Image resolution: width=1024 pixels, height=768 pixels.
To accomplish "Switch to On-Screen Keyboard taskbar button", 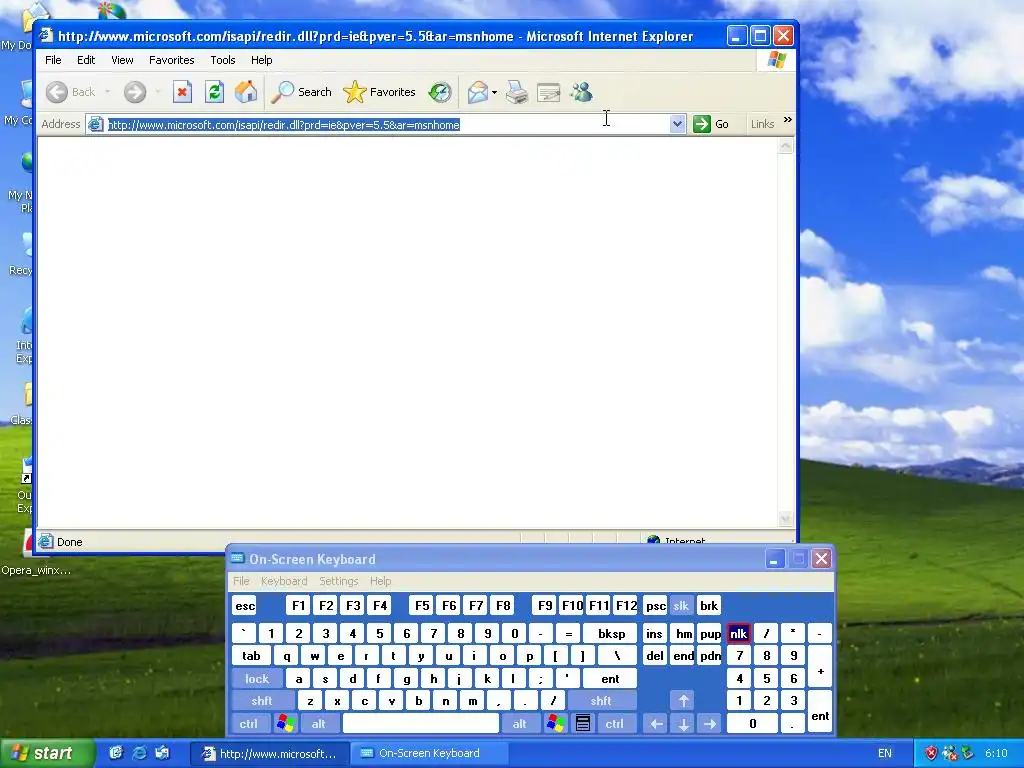I will click(428, 753).
